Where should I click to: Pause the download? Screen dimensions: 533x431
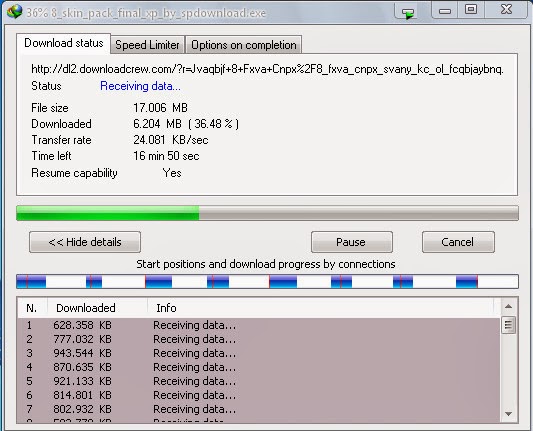point(351,242)
